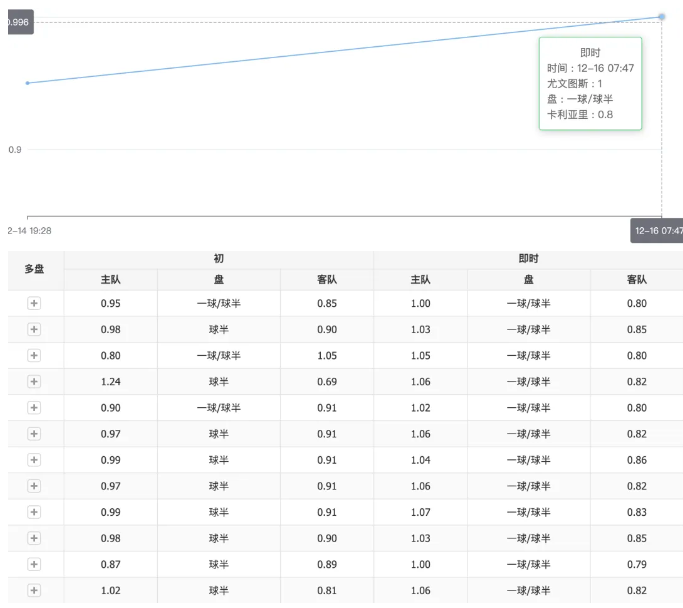Expand the row with initial home odds 0.80
Screen dimensions: 683x608
(34, 355)
